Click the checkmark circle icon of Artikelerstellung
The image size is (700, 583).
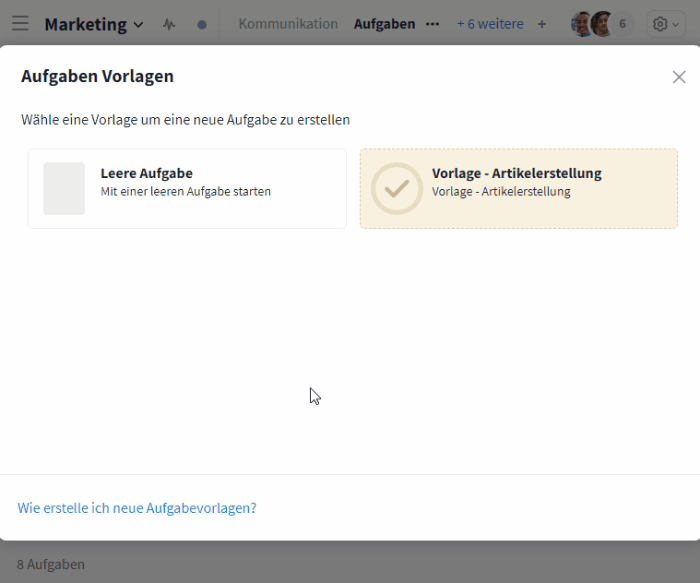coord(396,188)
